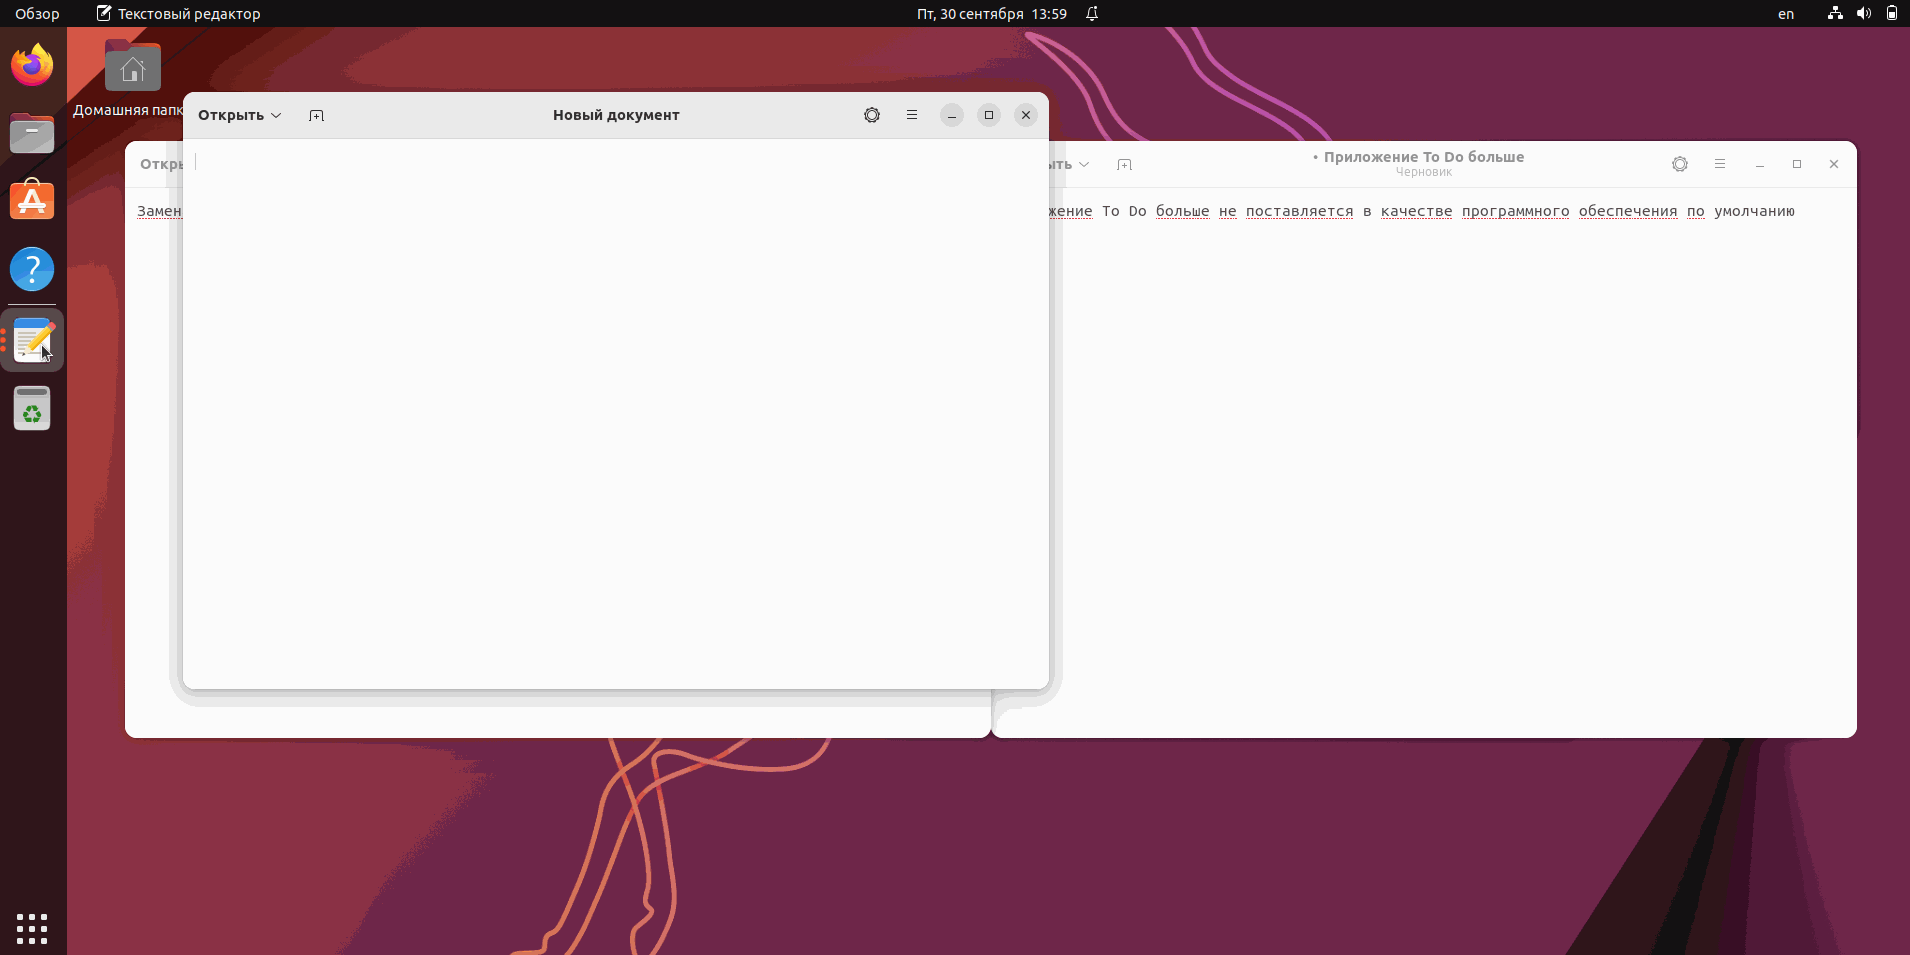Select the Домашняя папка desktop folder

[x=132, y=78]
